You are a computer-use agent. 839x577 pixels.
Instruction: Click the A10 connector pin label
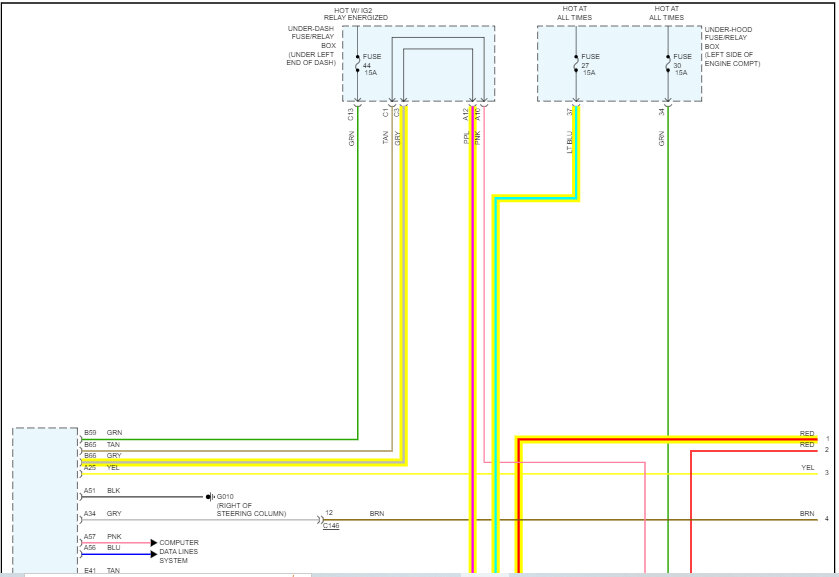477,114
